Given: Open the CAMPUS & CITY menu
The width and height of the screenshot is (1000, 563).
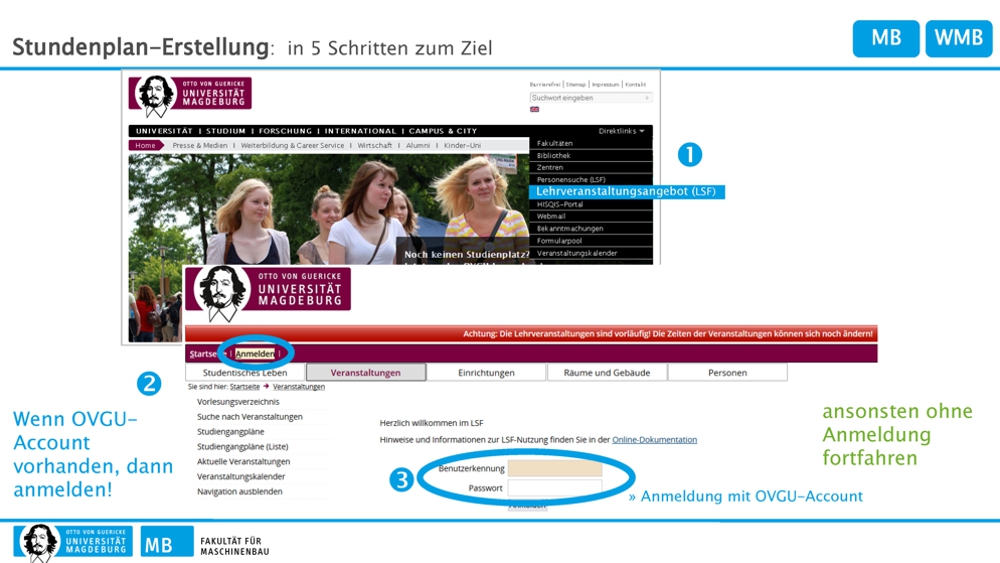Looking at the screenshot, I should coord(443,131).
